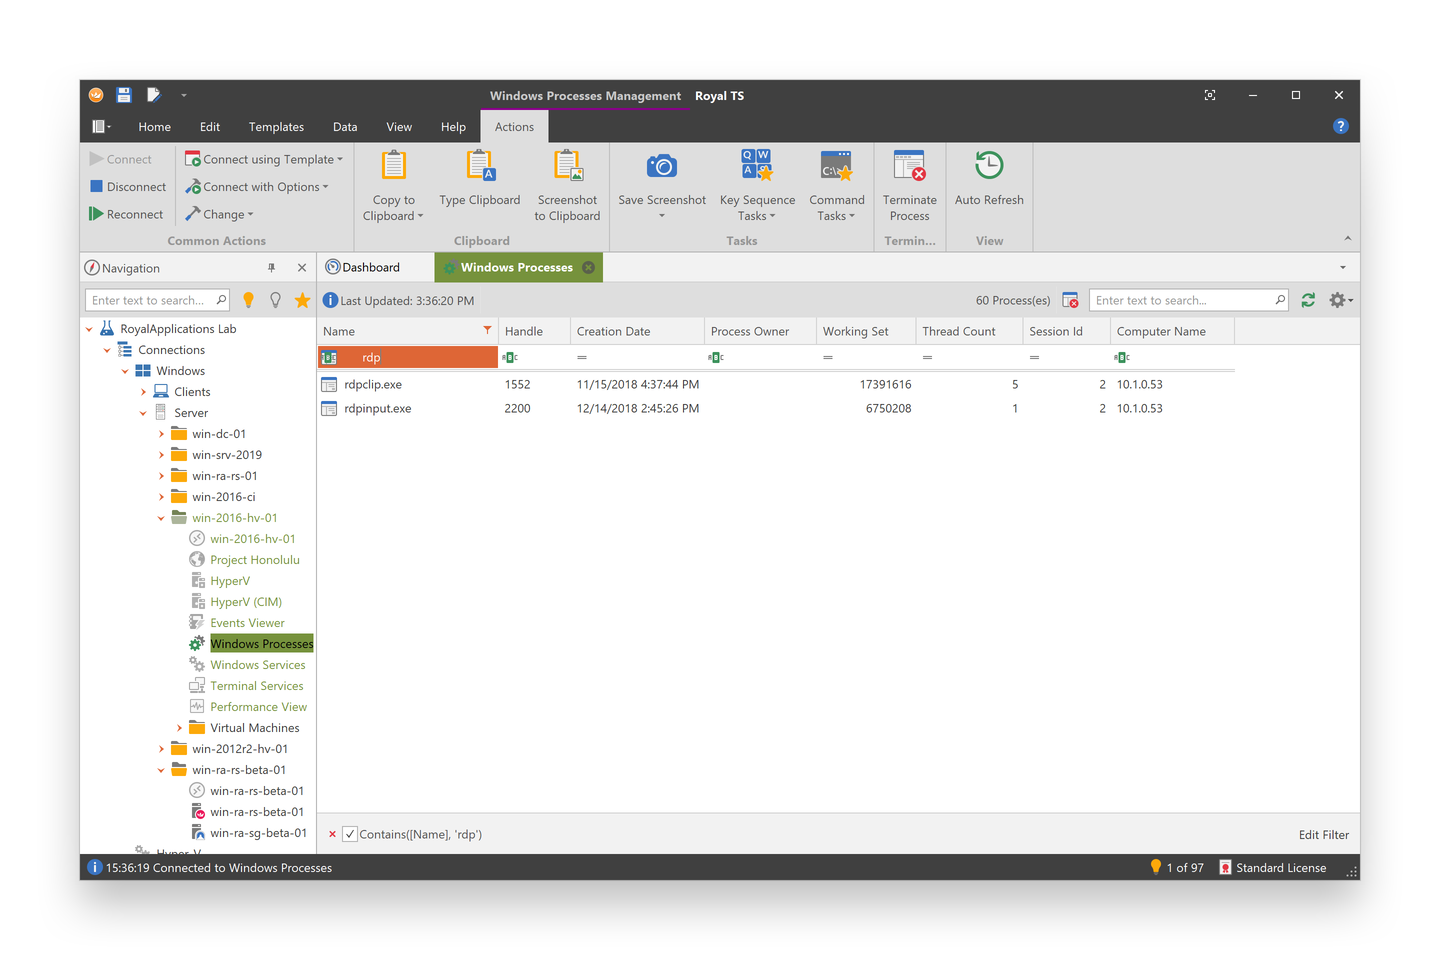
Task: Select Windows Services in the tree
Action: [257, 665]
